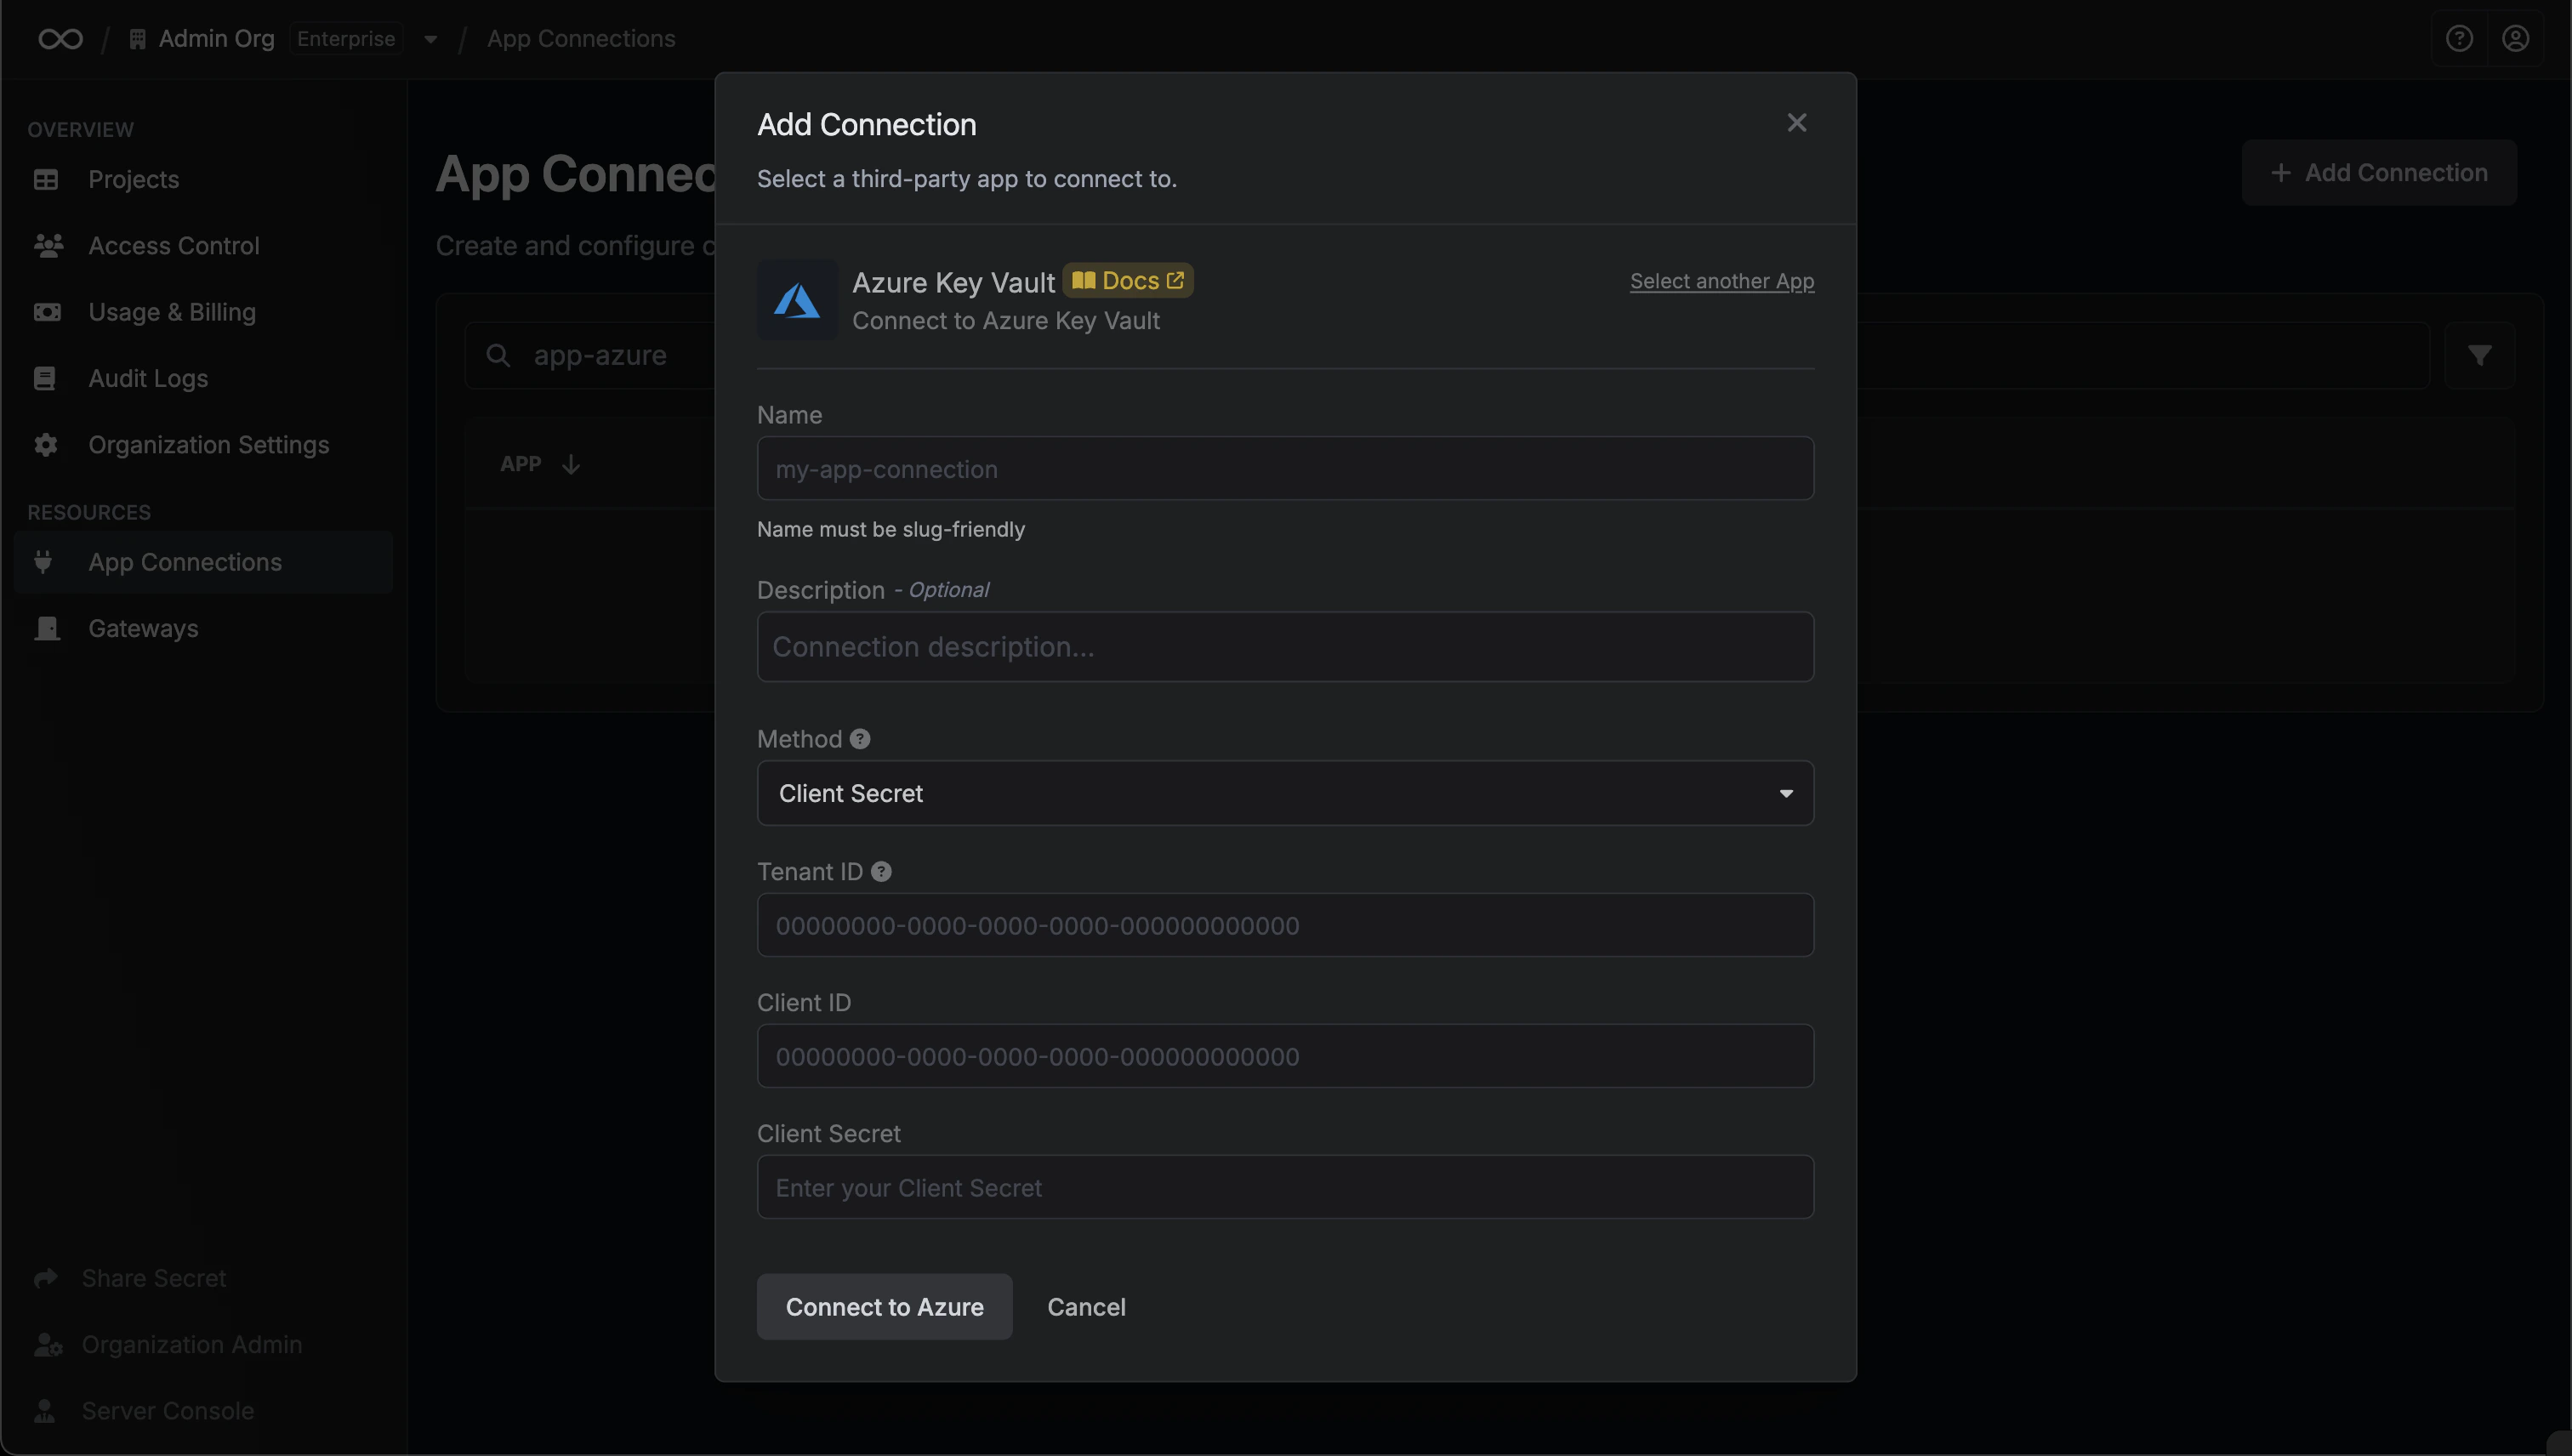Click the Share Secret arrow icon
The image size is (2572, 1456).
click(46, 1278)
